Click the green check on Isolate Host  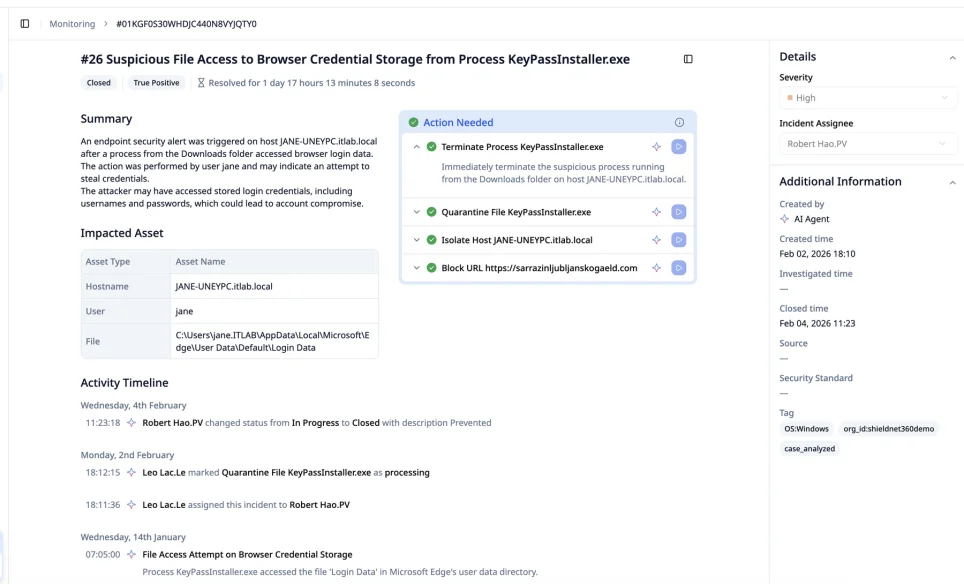pyautogui.click(x=432, y=240)
